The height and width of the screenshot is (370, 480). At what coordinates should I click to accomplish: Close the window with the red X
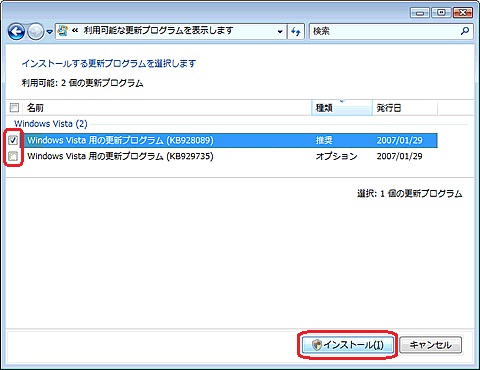(463, 13)
